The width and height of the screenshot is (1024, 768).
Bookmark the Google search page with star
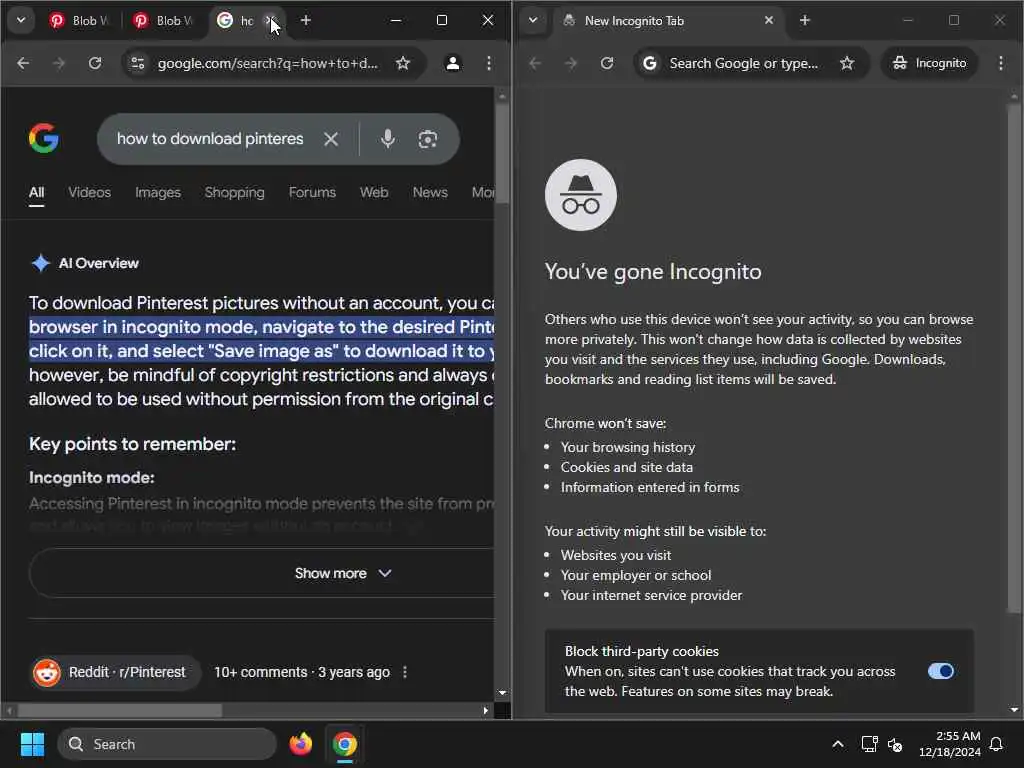pyautogui.click(x=403, y=63)
